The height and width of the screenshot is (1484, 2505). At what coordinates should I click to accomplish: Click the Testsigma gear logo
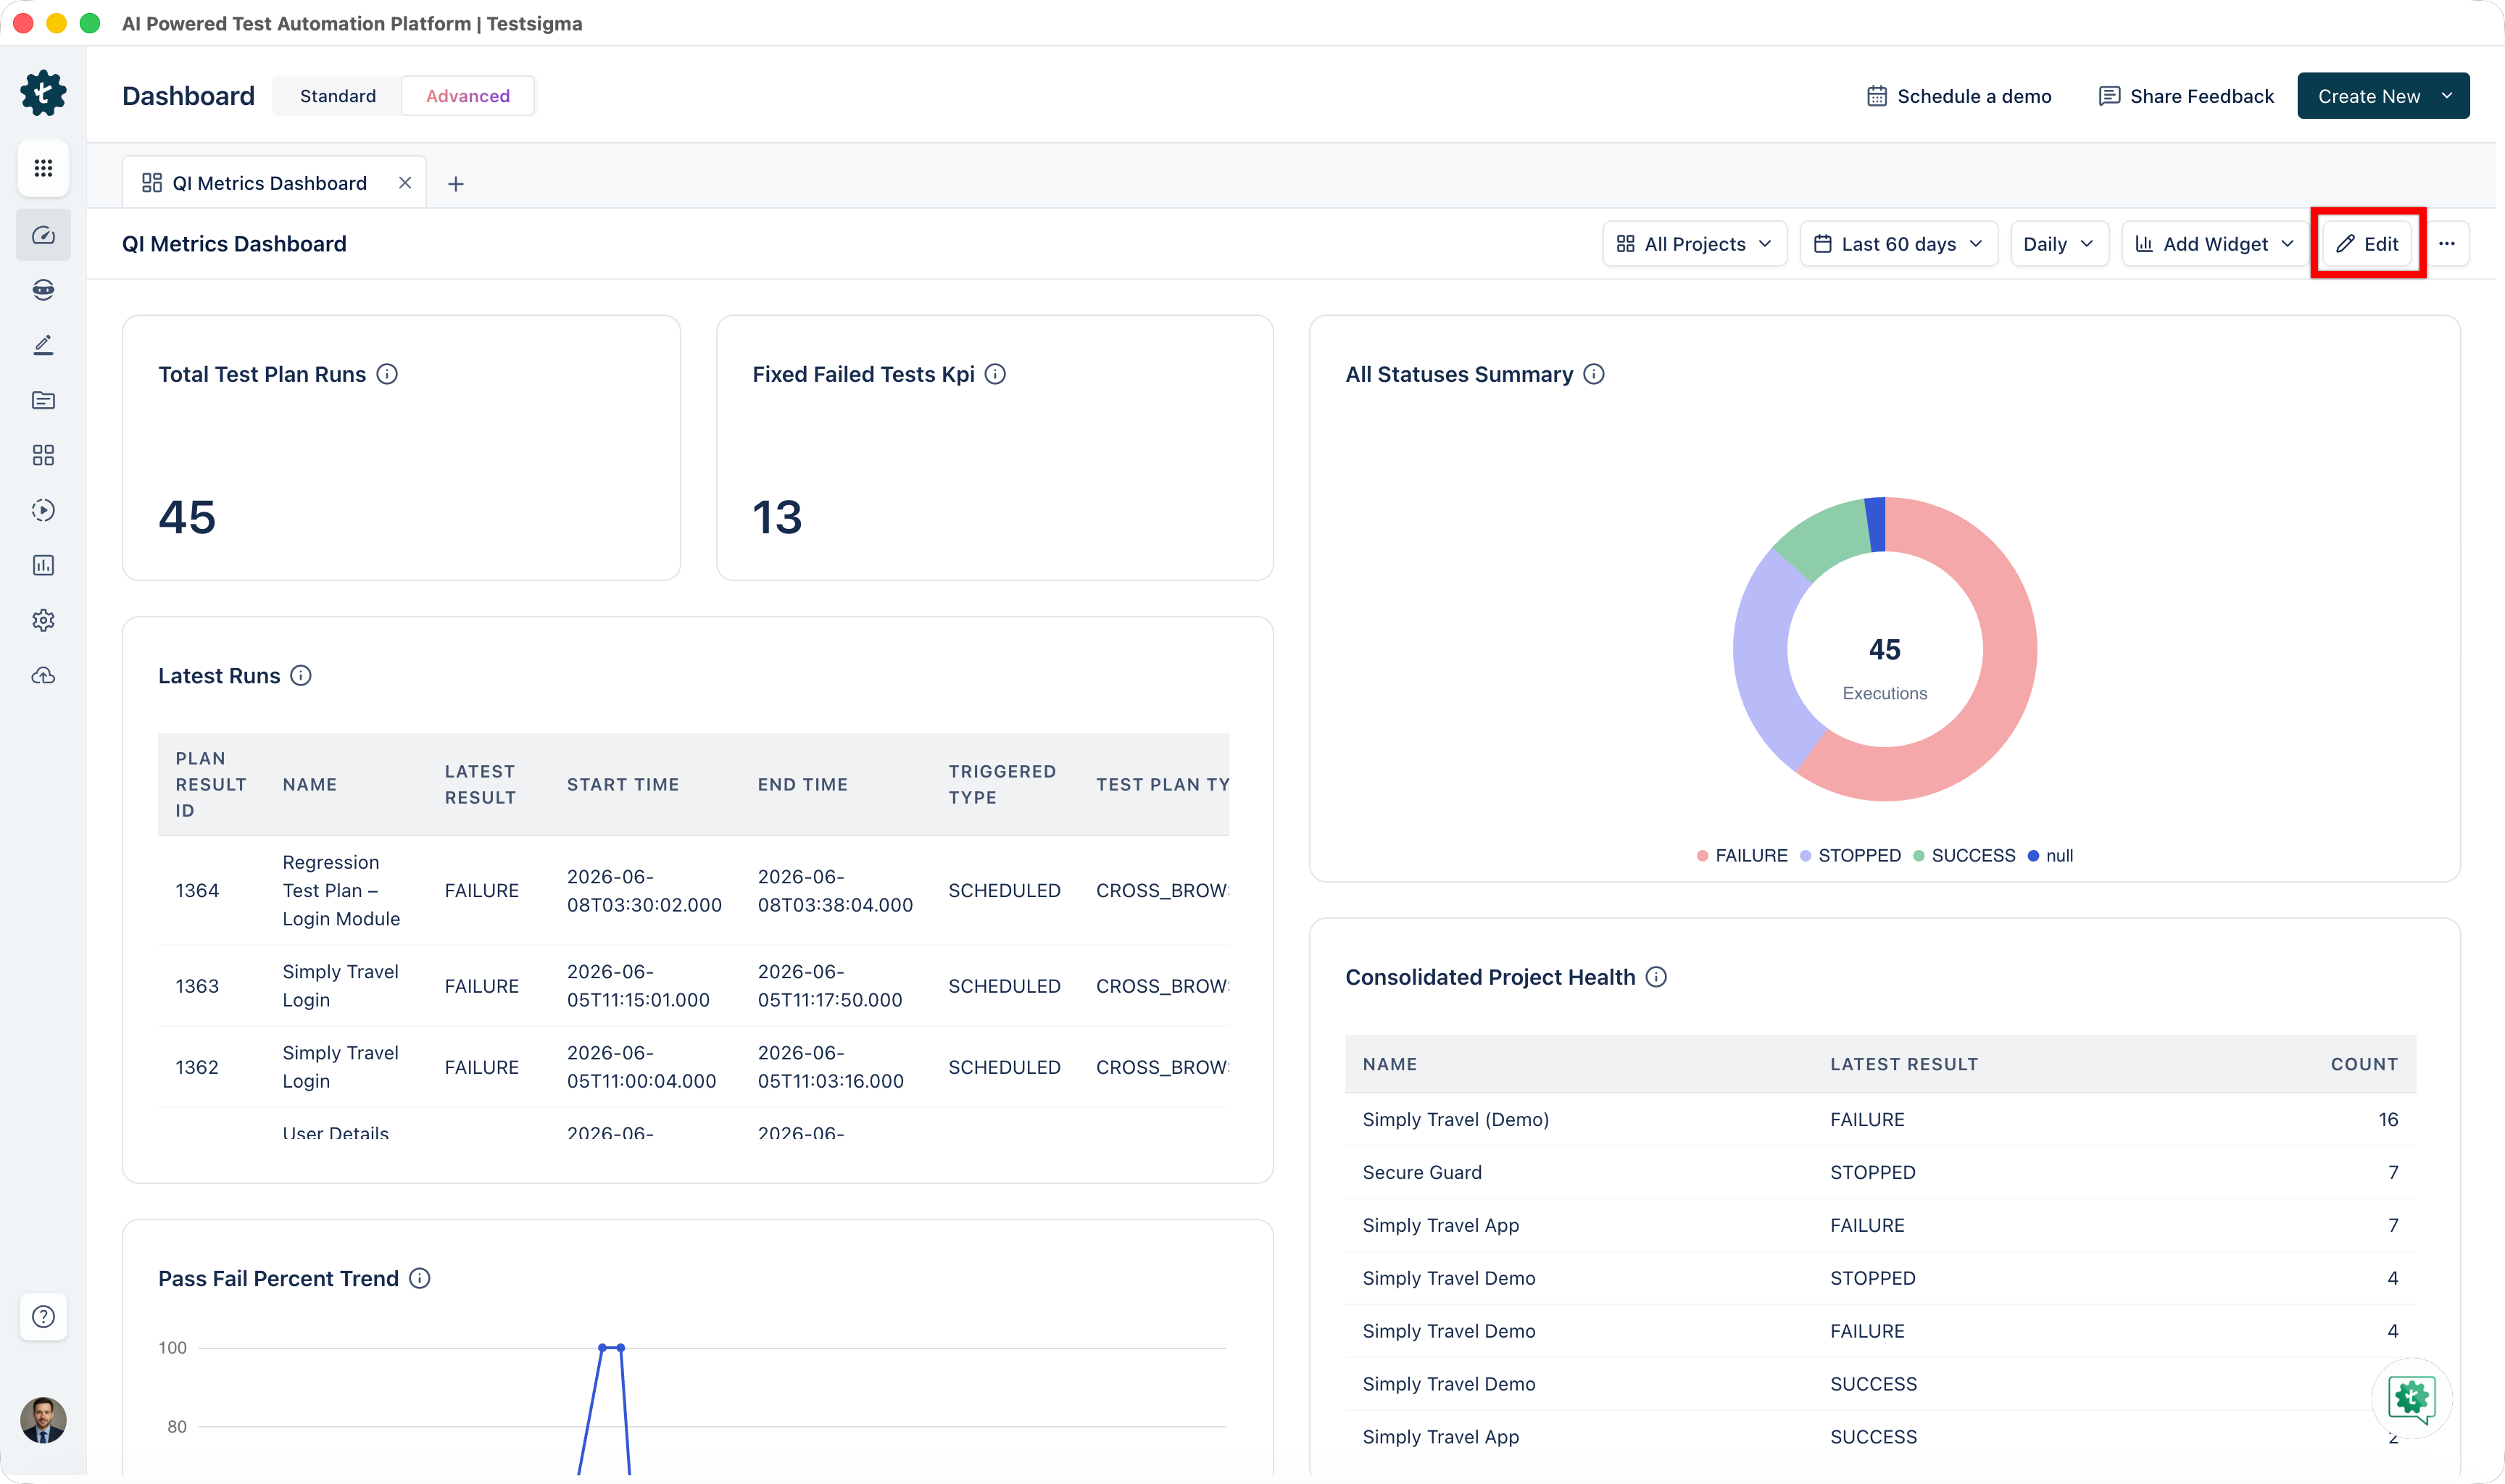[x=43, y=94]
